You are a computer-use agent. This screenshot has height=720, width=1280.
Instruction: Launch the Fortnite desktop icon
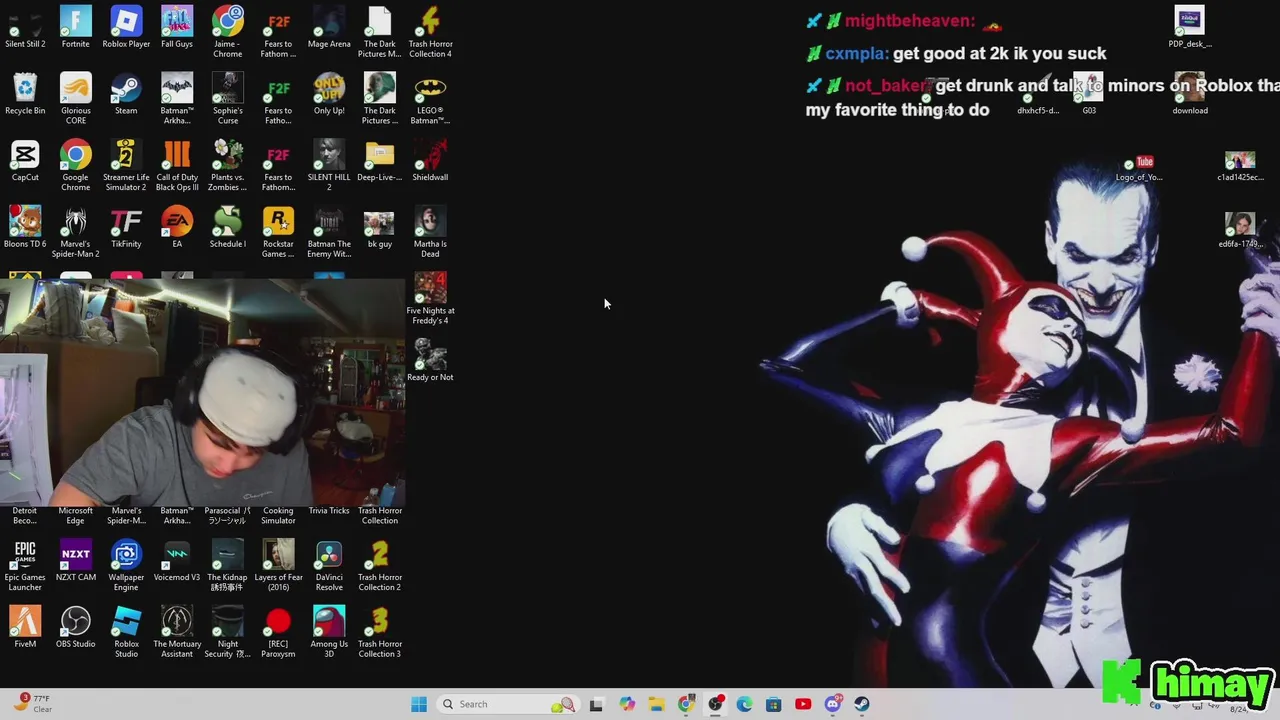(x=76, y=27)
